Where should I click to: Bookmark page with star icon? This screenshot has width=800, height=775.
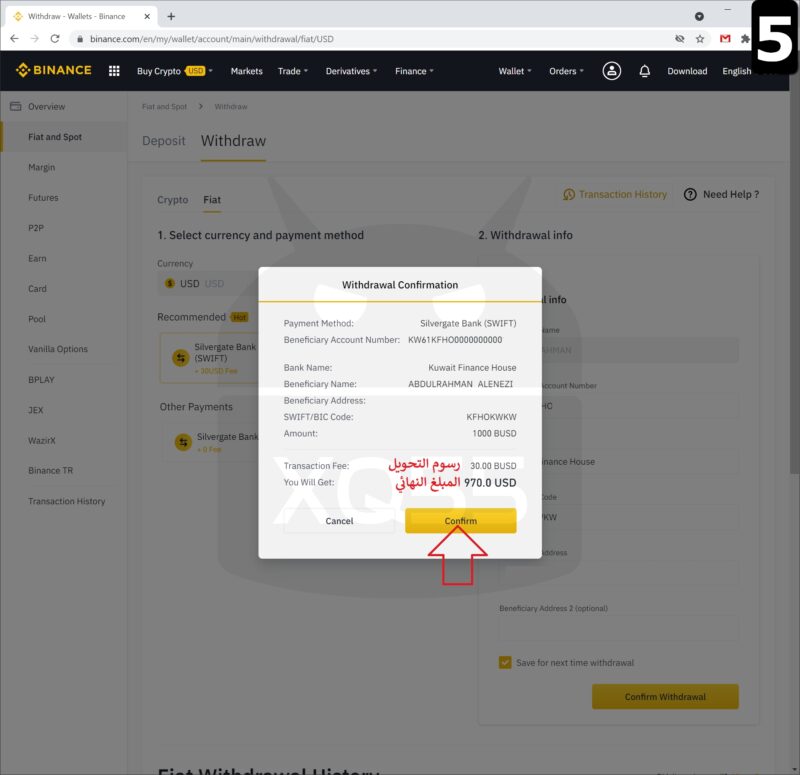(x=700, y=39)
